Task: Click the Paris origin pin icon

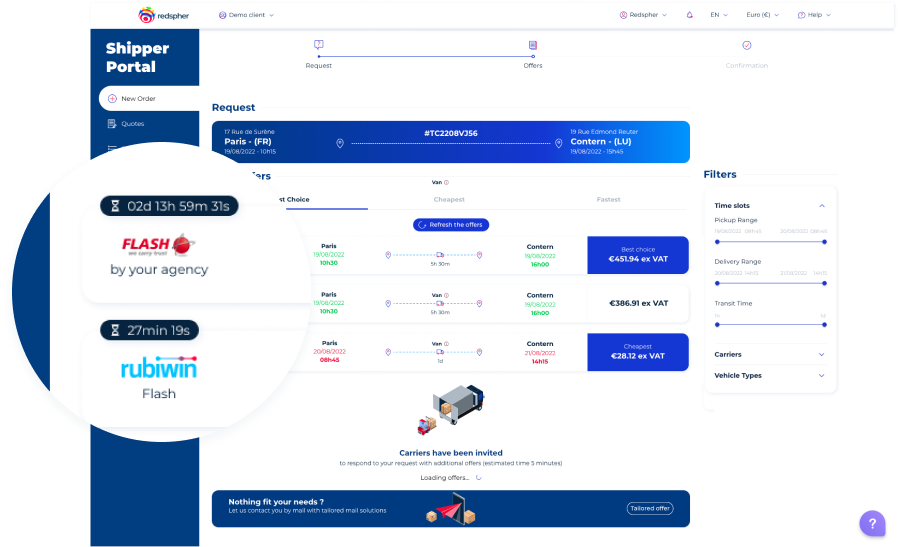Action: tap(340, 143)
